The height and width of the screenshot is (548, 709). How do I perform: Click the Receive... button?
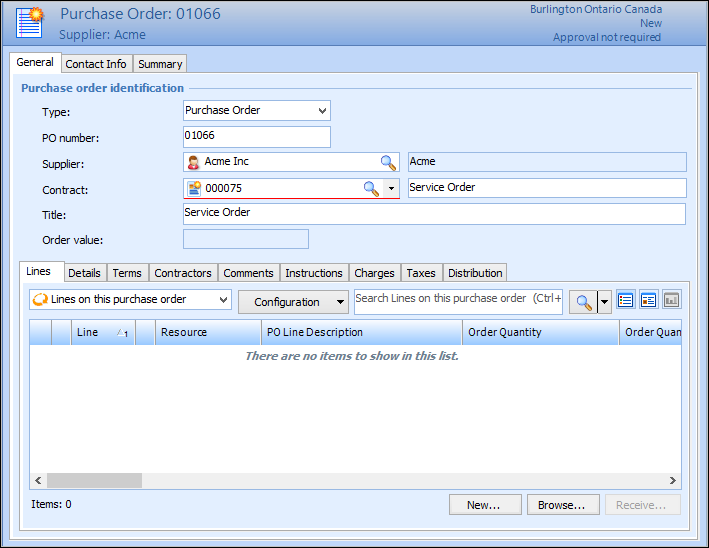[642, 505]
